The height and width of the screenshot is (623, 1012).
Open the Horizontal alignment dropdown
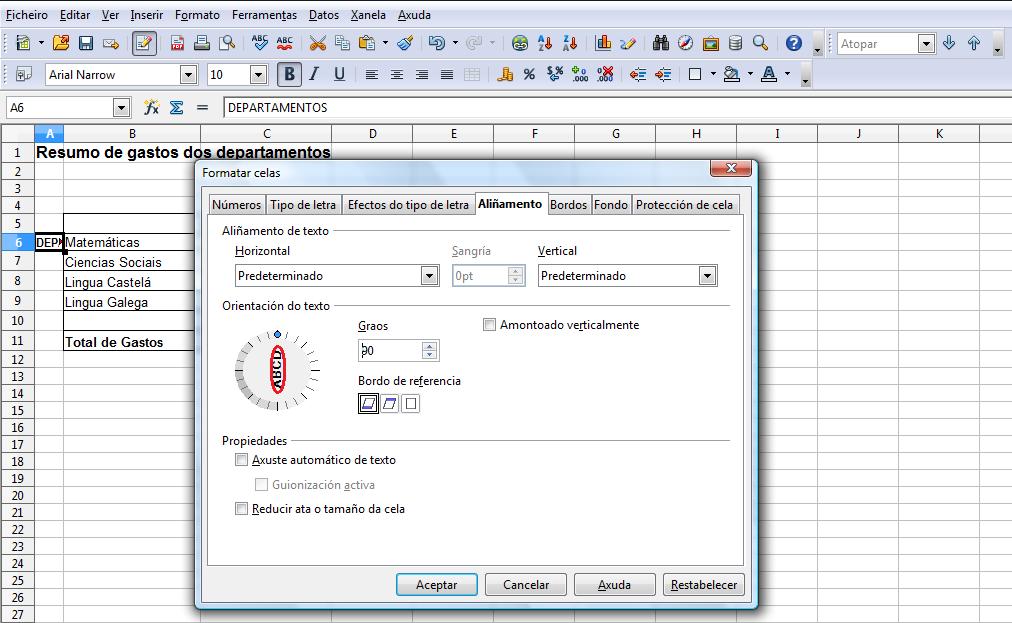[x=430, y=276]
